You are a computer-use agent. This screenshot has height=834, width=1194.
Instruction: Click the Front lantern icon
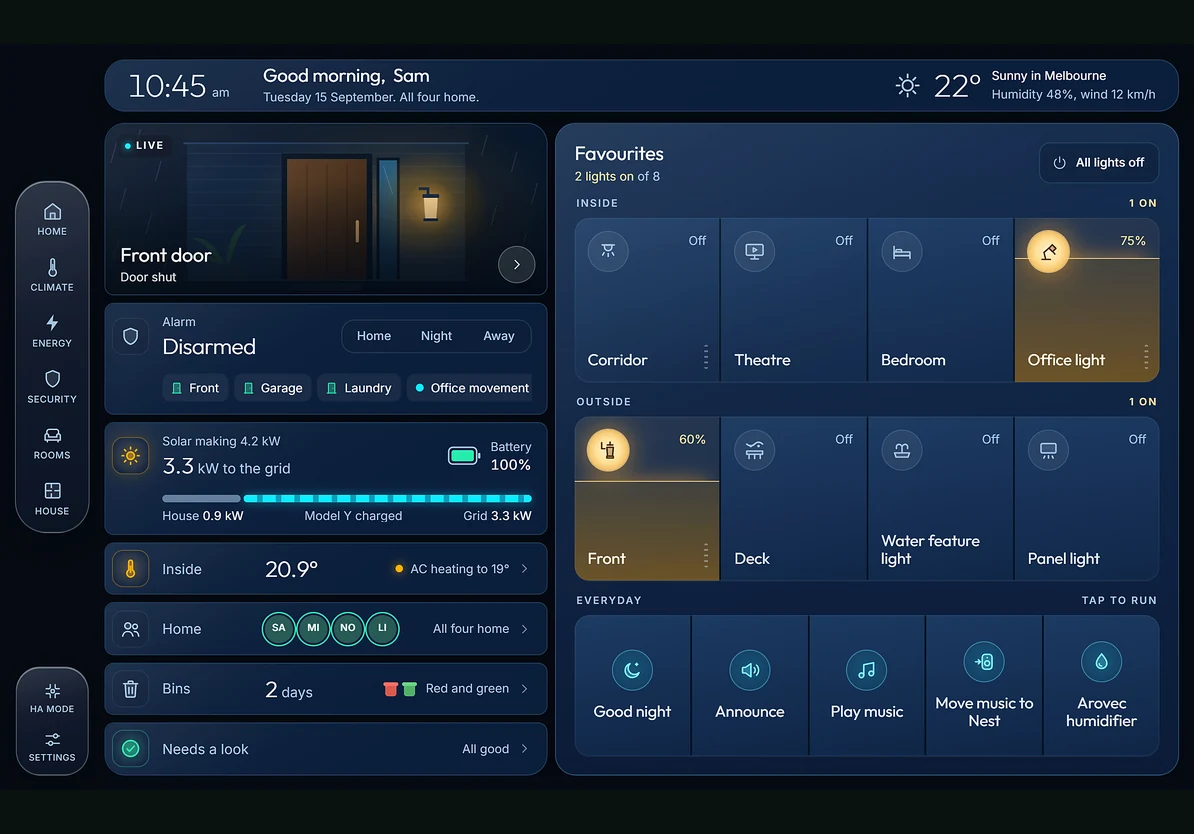pos(608,449)
